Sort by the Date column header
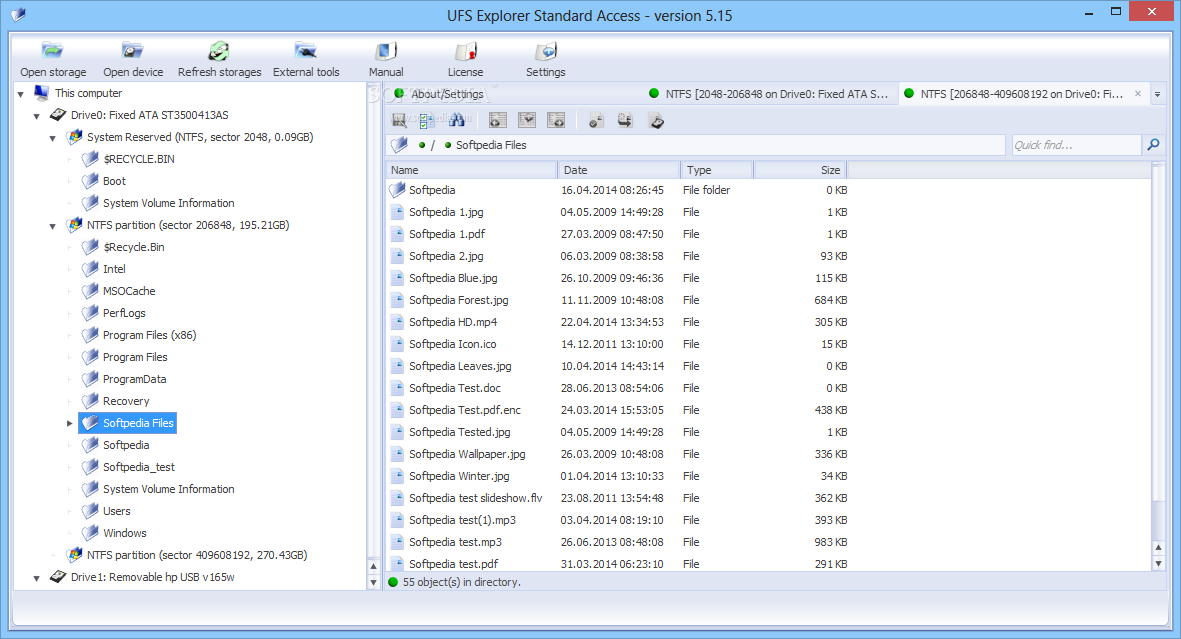This screenshot has width=1181, height=639. [x=618, y=170]
